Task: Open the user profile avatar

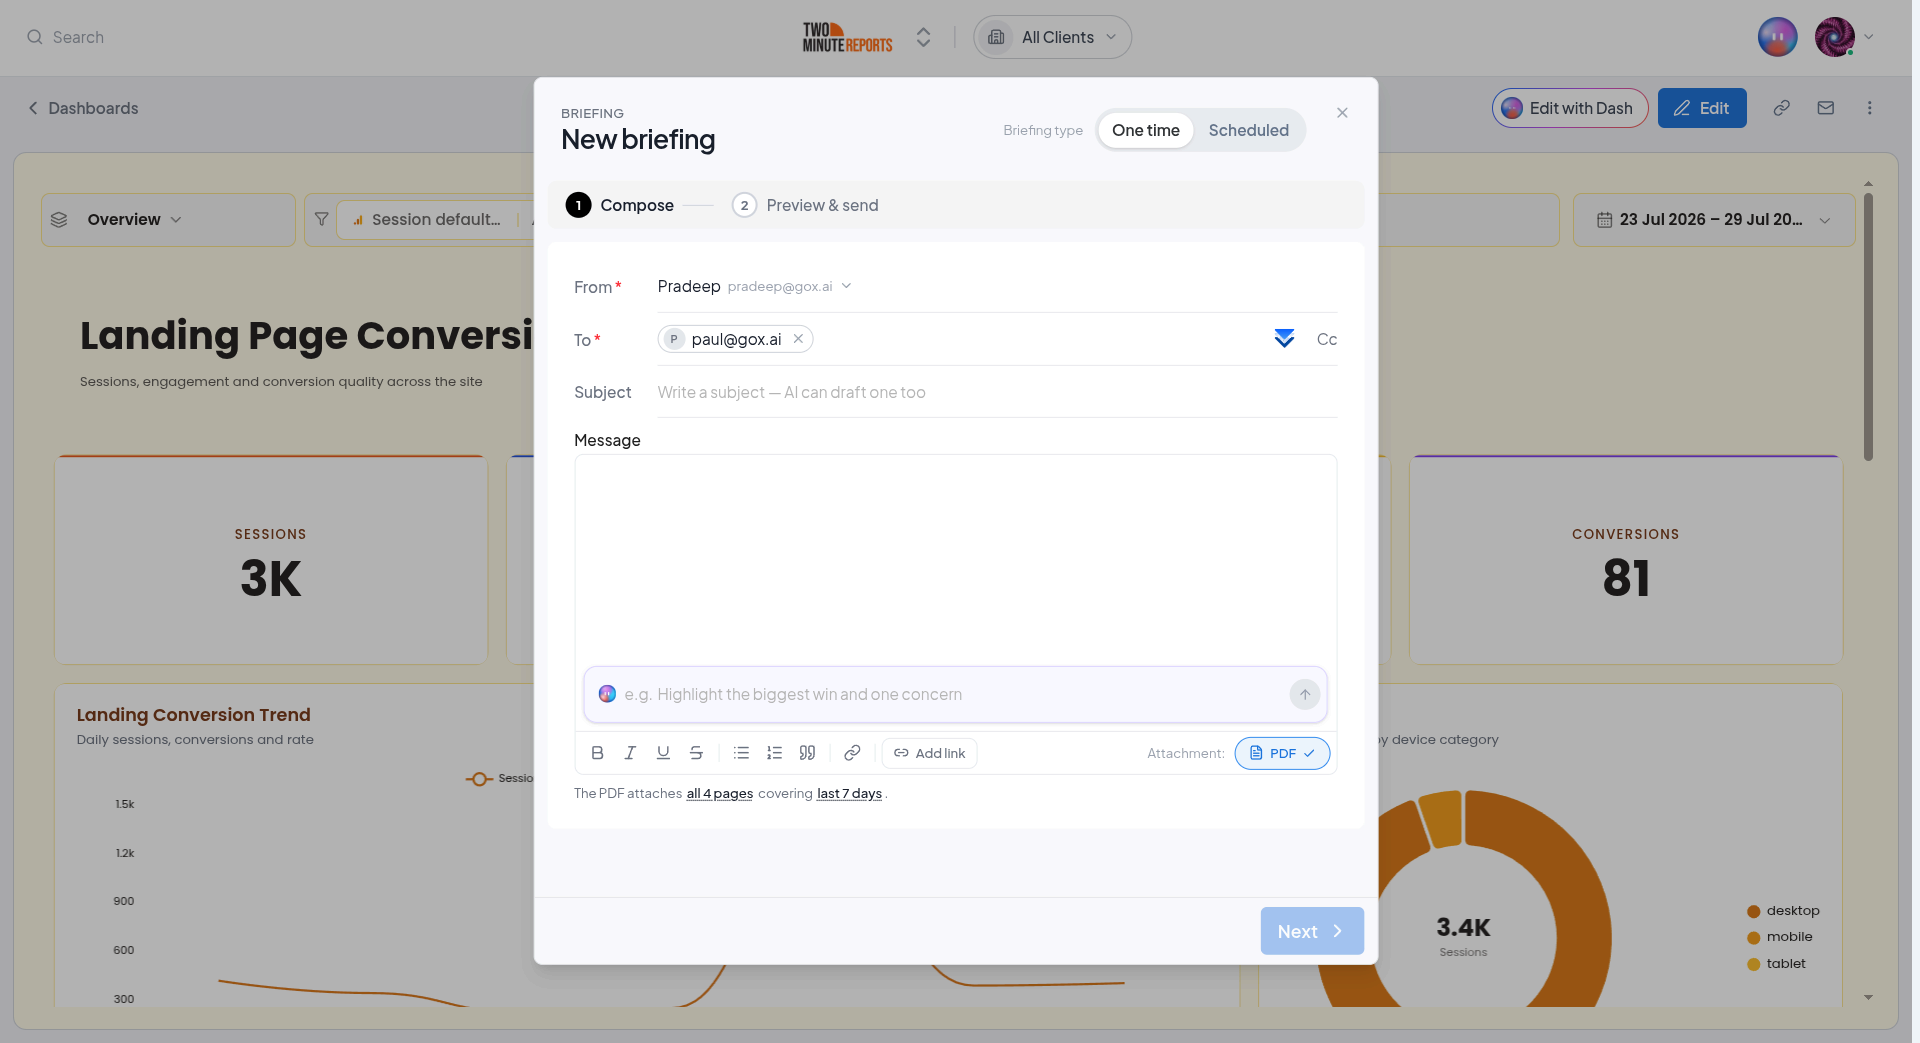Action: click(1835, 37)
